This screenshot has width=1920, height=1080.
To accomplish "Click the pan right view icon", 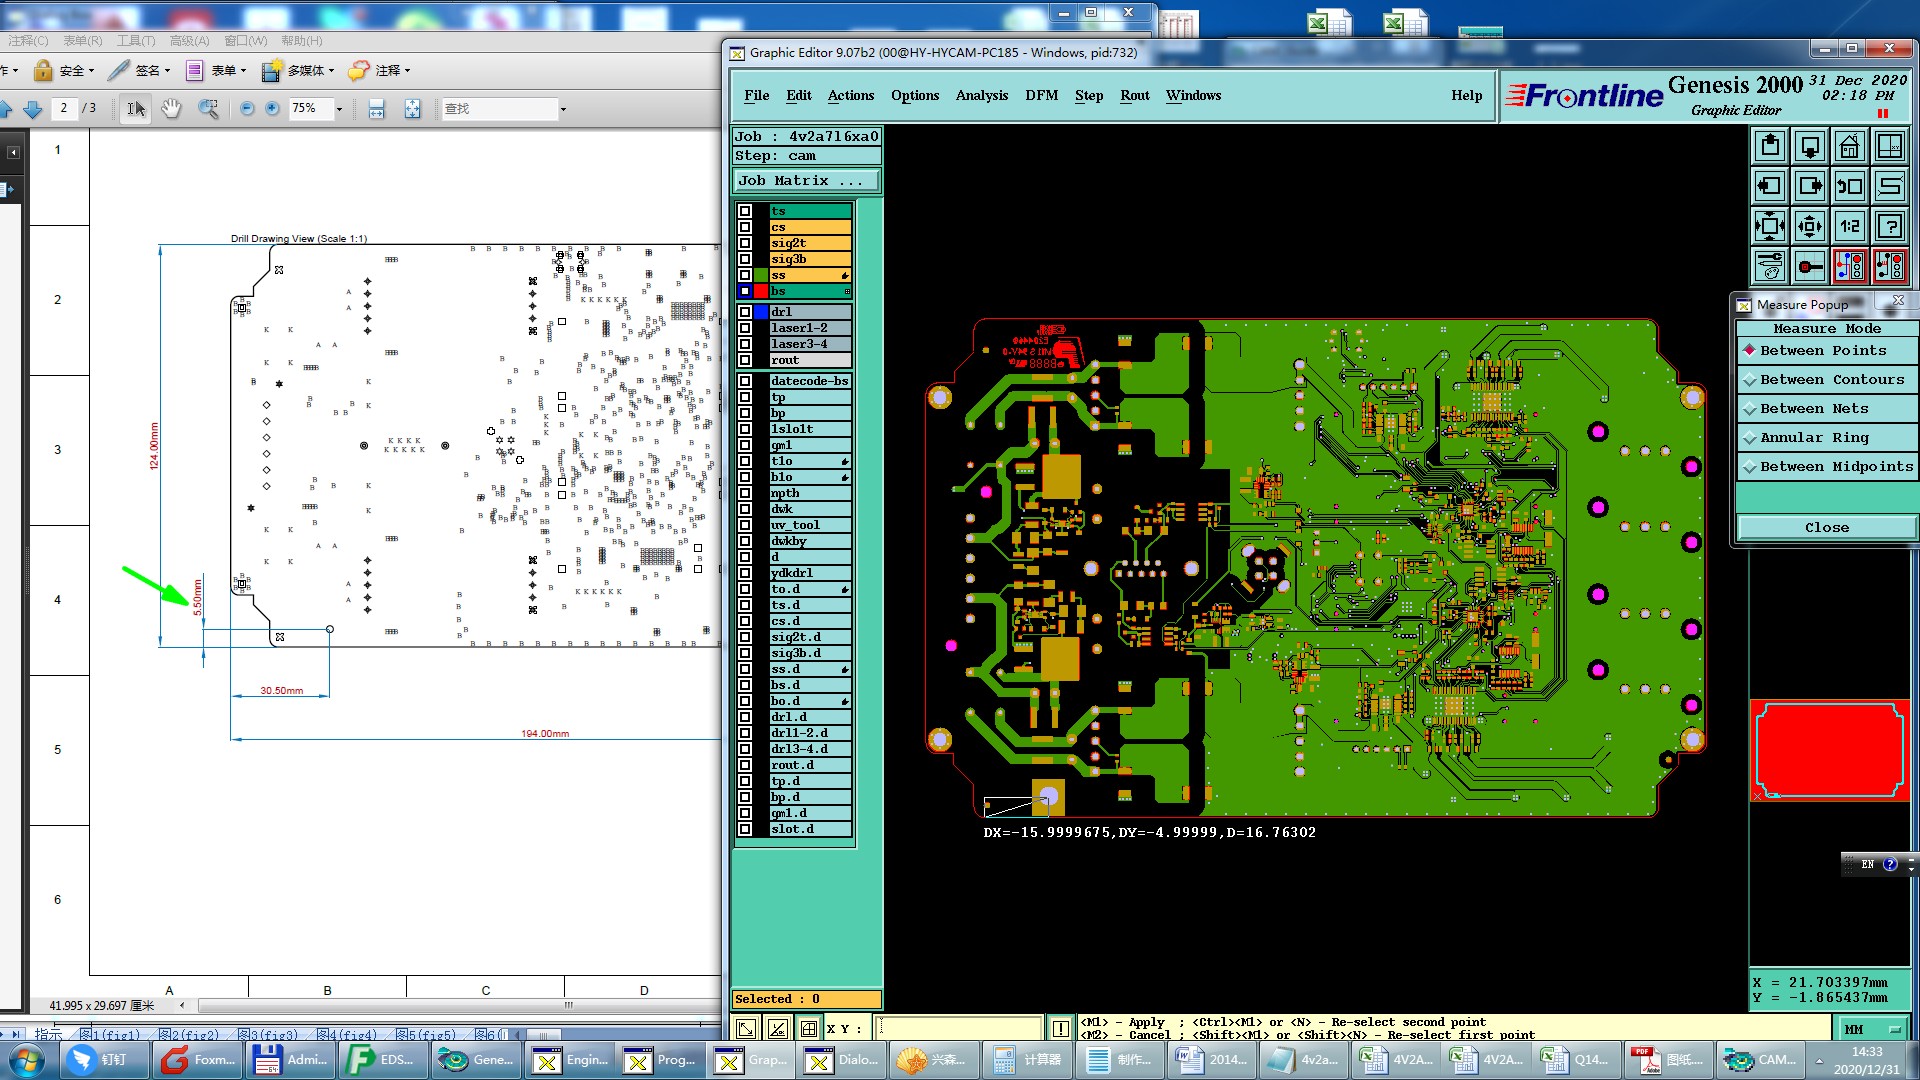I will tap(1810, 186).
